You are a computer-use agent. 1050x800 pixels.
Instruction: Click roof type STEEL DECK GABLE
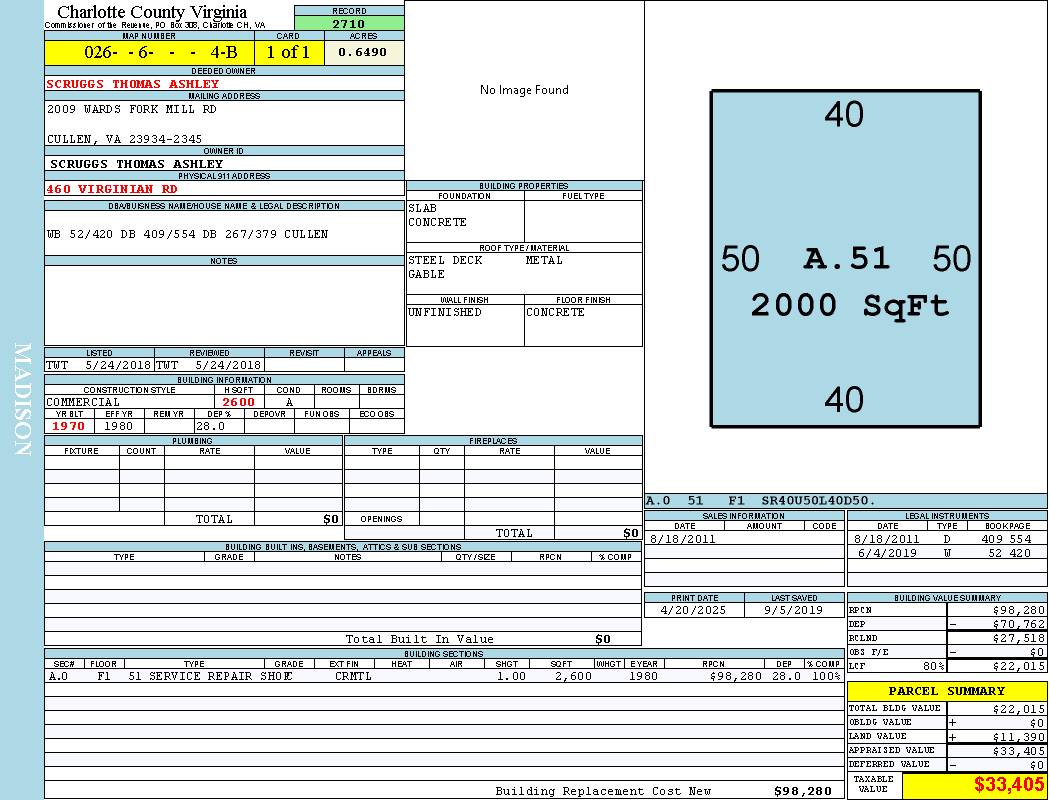[x=445, y=267]
